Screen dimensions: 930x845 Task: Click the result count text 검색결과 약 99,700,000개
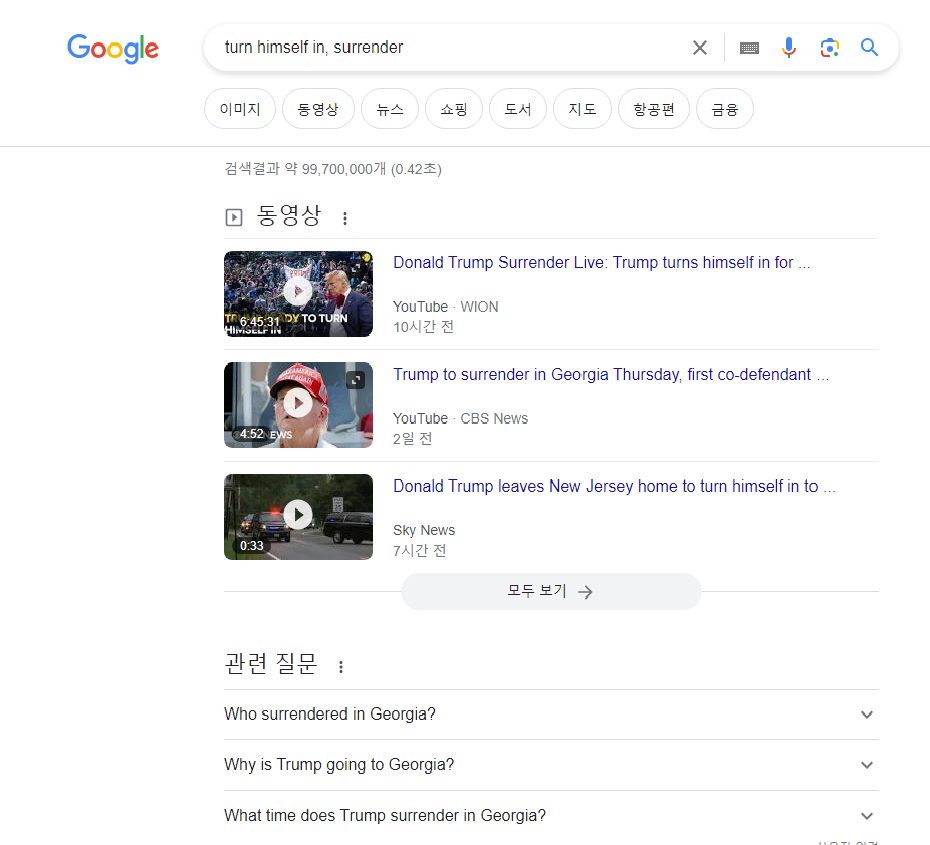333,169
